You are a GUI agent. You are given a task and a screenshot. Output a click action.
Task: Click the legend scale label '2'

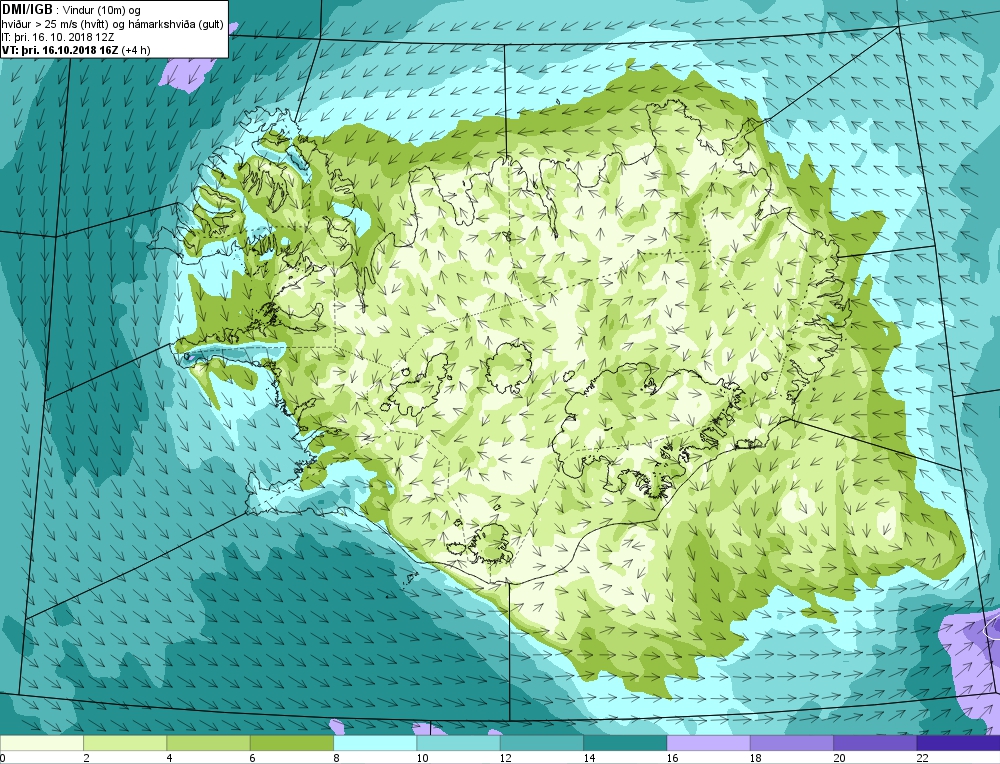86,758
